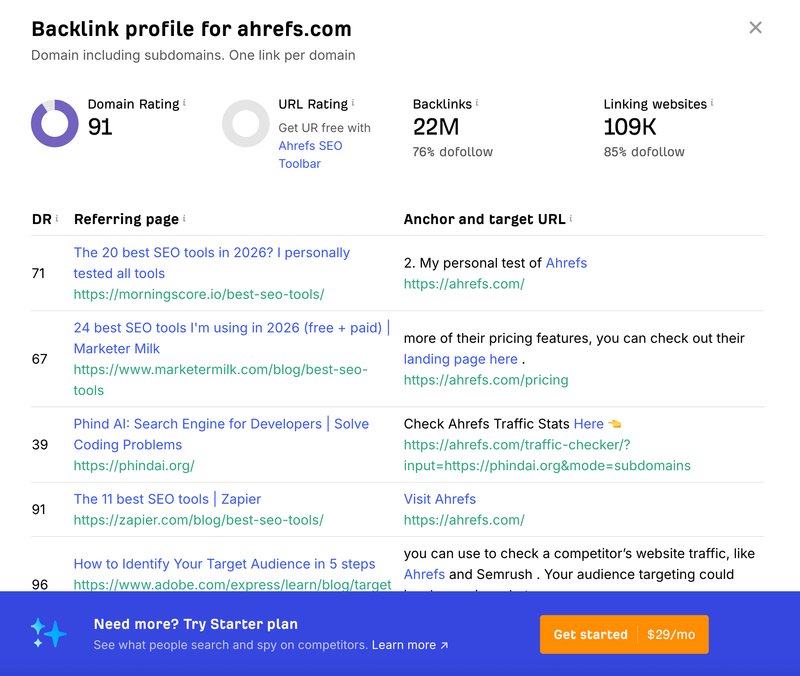Screen dimensions: 800x676
Task: Click Learn more in the Starter plan banner
Action: point(410,645)
